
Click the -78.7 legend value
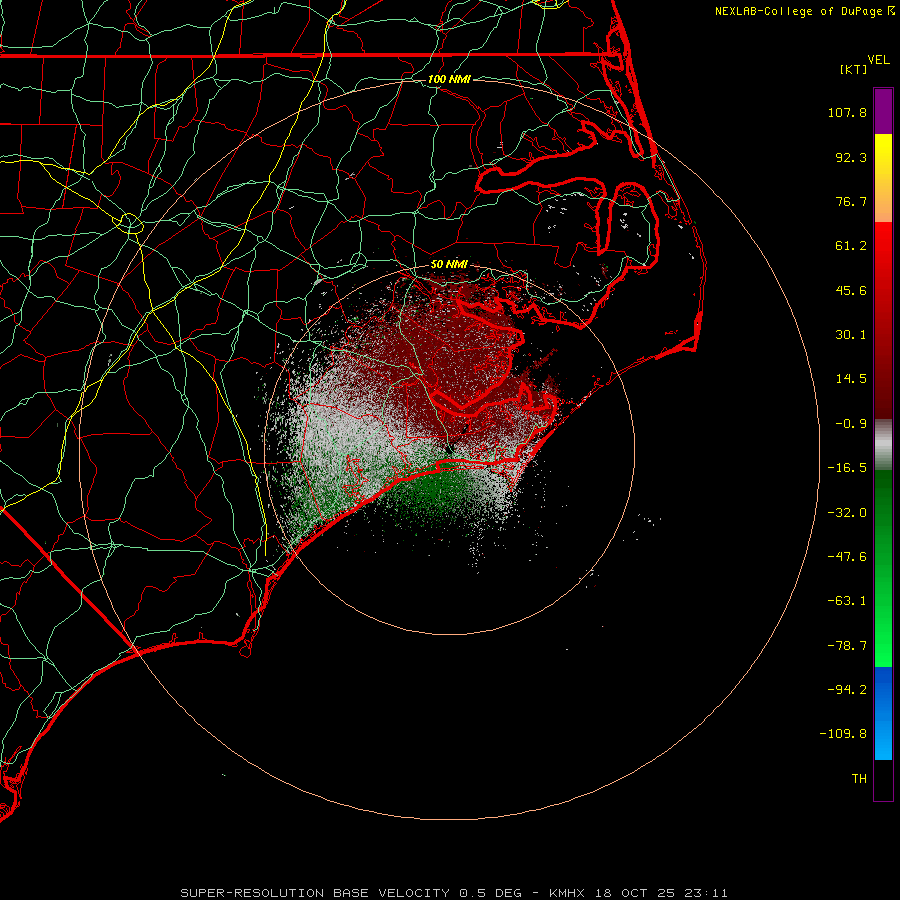coord(847,646)
